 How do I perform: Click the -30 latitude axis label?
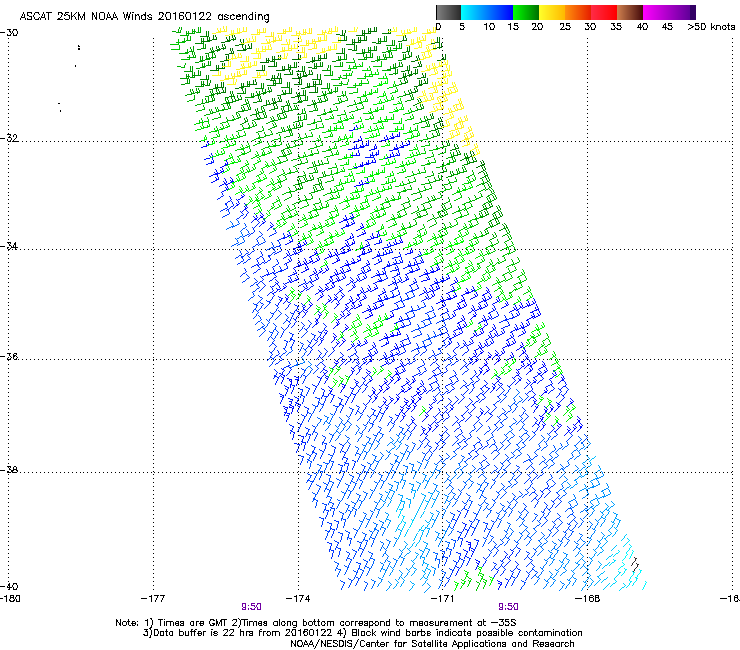[9, 32]
